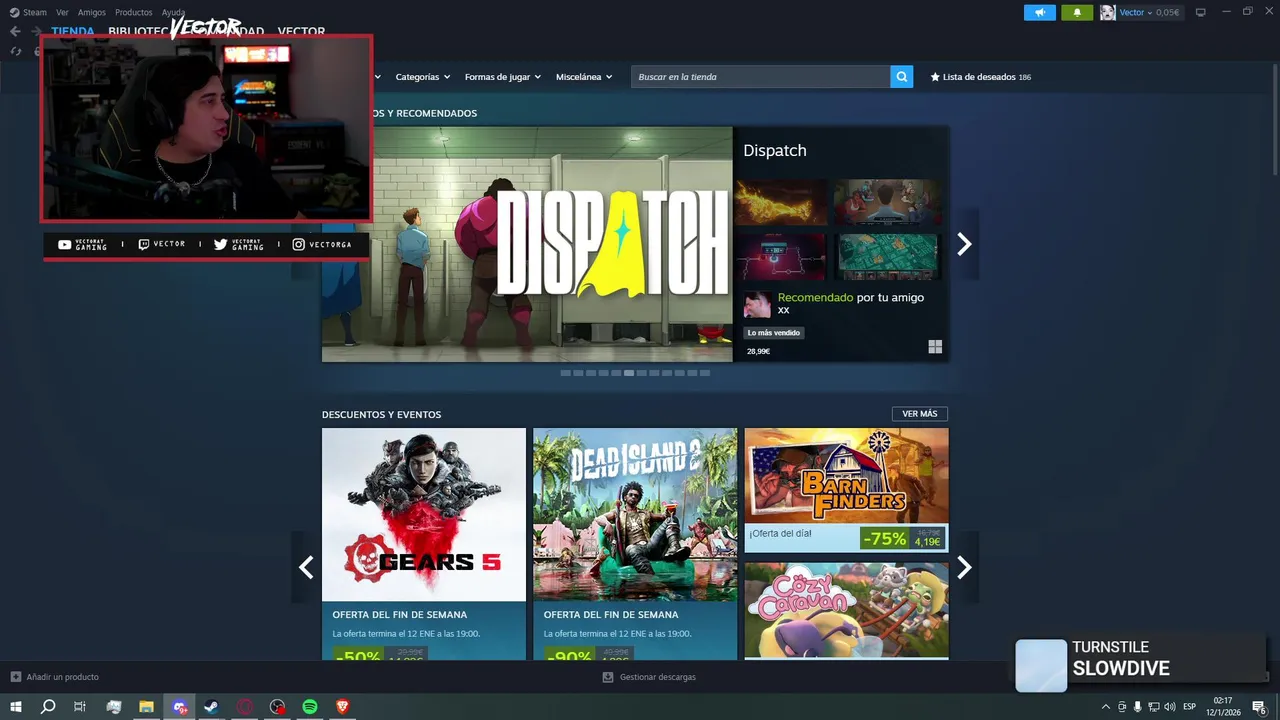Click the ESP language indicator
The width and height of the screenshot is (1280, 720).
(x=1190, y=707)
